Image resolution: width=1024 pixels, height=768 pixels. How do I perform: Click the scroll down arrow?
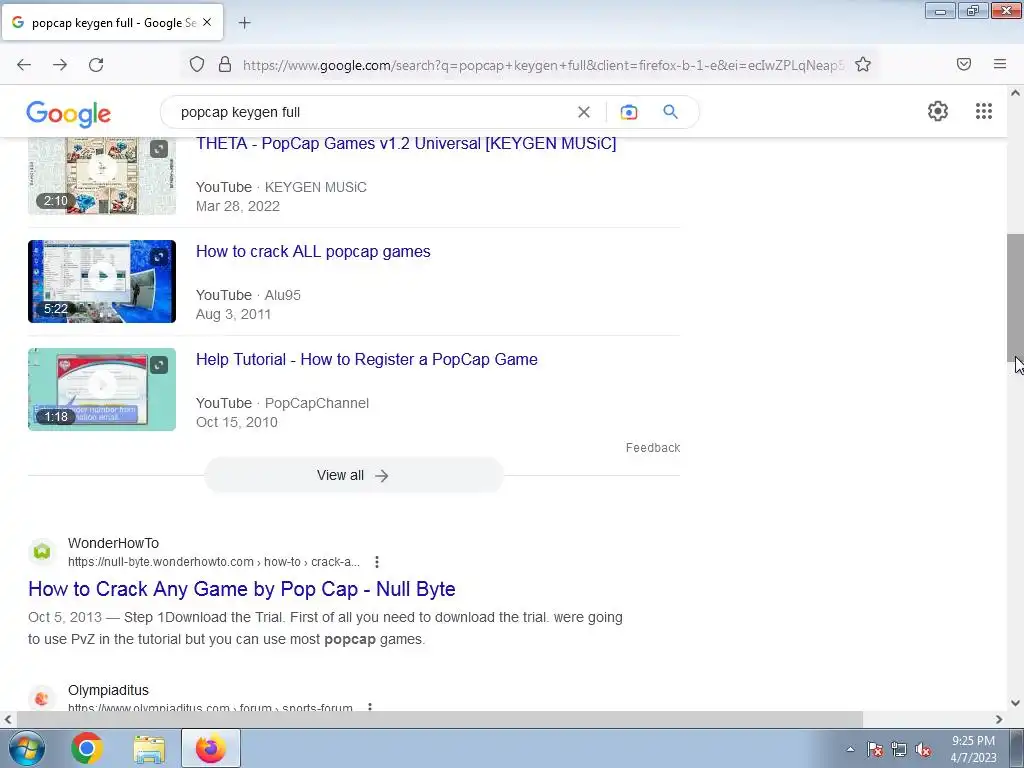tap(1015, 703)
